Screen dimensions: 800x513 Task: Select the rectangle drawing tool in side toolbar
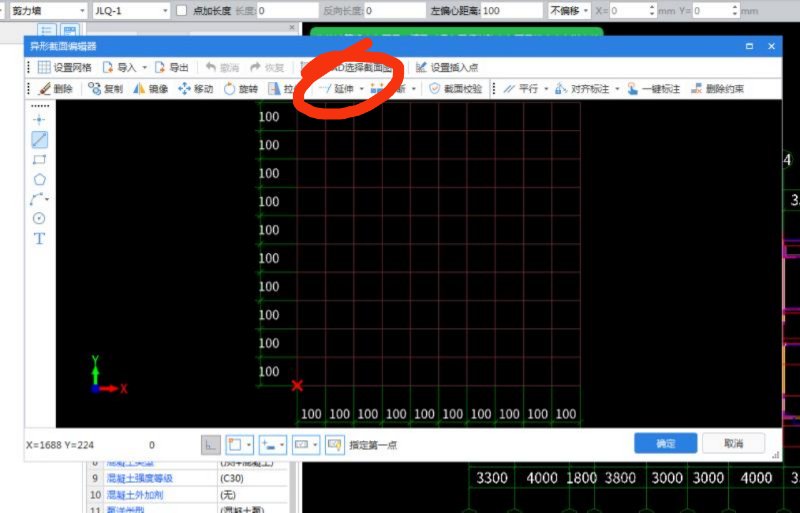pyautogui.click(x=39, y=160)
